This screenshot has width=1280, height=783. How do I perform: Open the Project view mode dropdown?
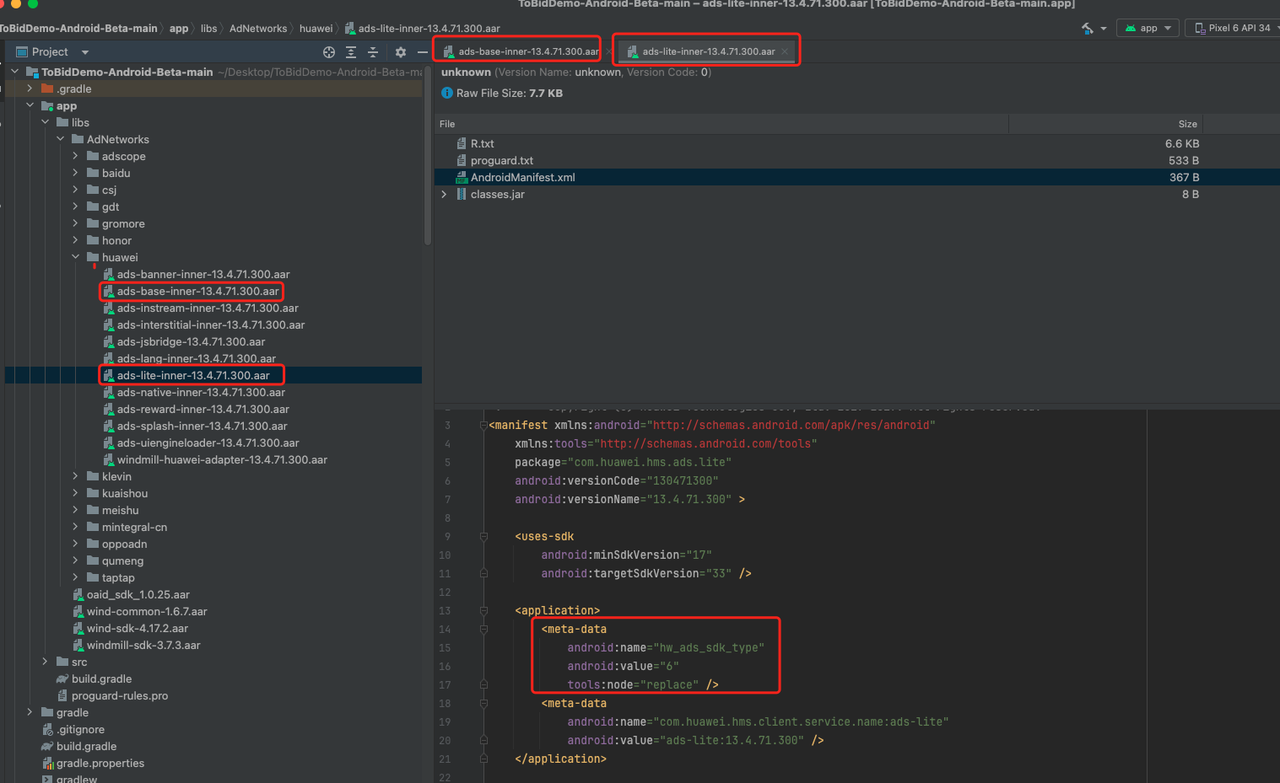point(85,52)
